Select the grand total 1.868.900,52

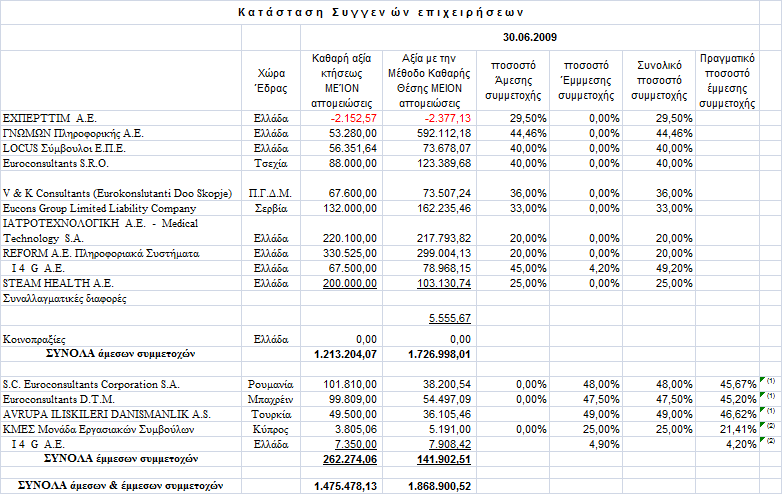pos(439,486)
